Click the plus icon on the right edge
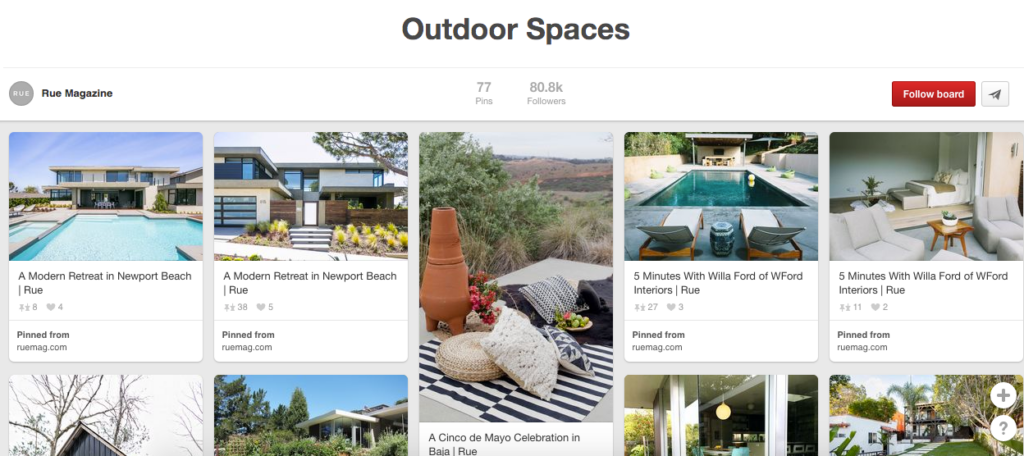This screenshot has height=456, width=1024. (1002, 395)
